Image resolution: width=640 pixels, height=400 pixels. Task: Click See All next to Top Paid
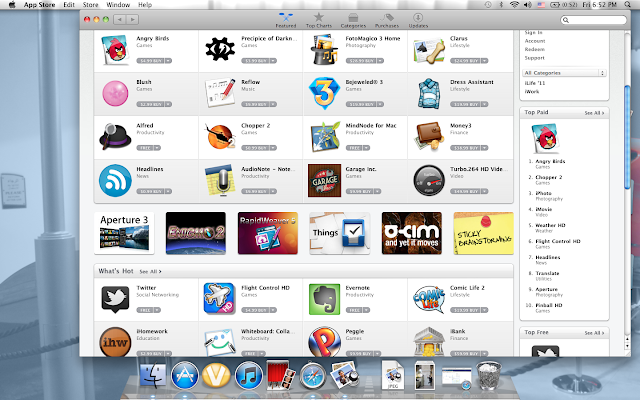tap(594, 113)
